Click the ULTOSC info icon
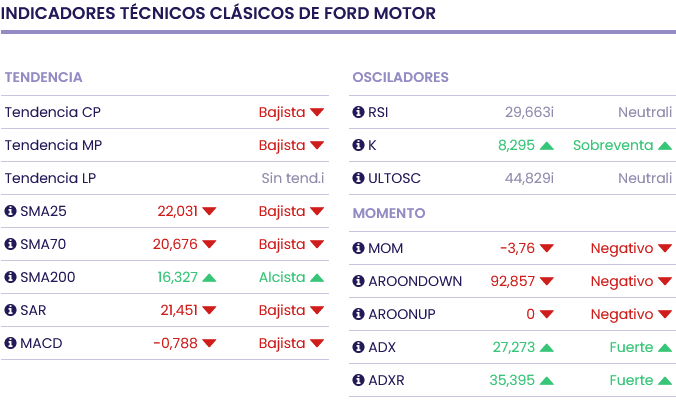Image resolution: width=676 pixels, height=404 pixels. [359, 178]
